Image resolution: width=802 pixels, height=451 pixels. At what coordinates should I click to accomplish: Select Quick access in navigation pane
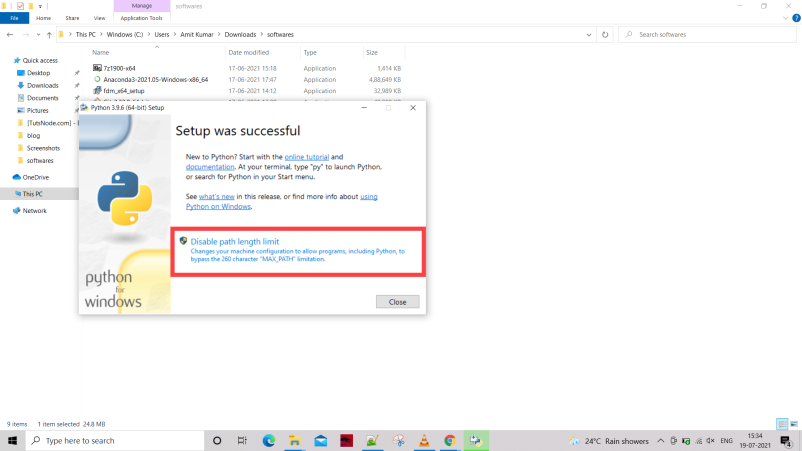click(x=40, y=60)
